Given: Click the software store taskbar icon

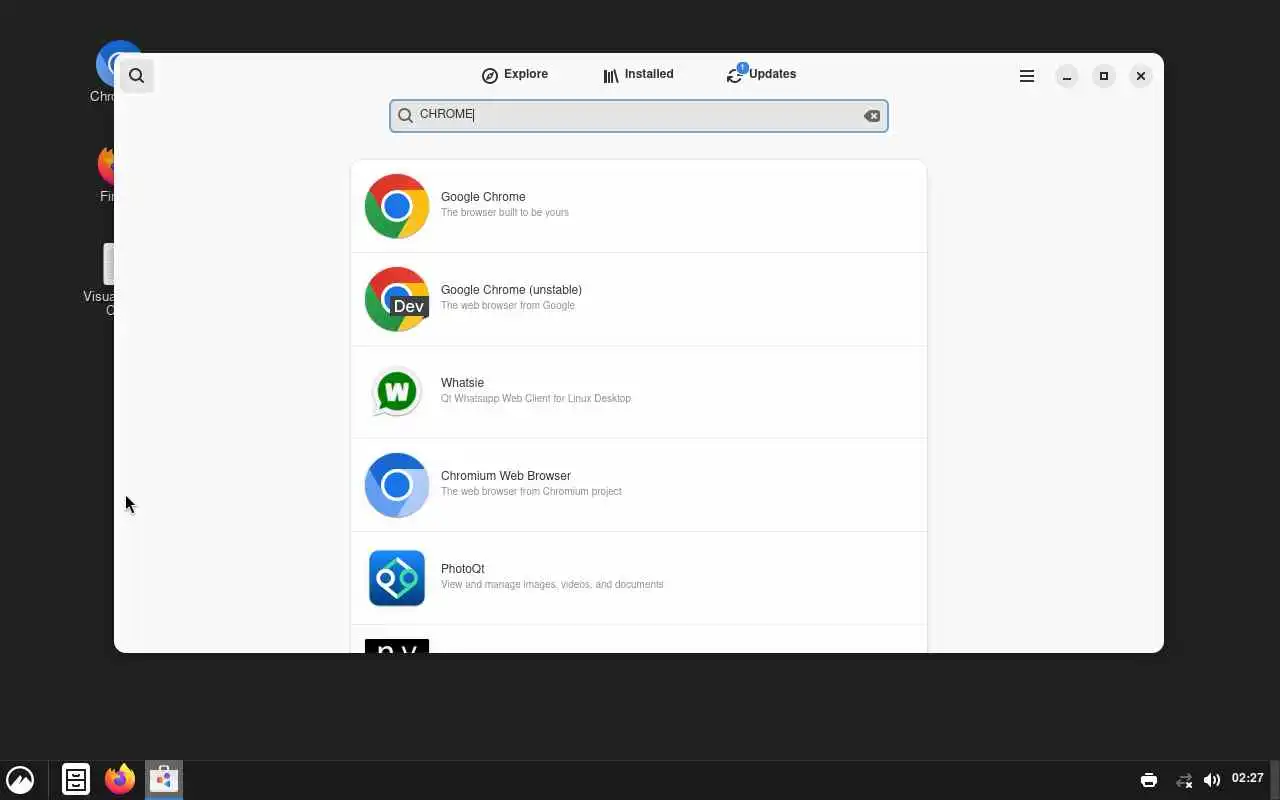Looking at the screenshot, I should tap(164, 779).
